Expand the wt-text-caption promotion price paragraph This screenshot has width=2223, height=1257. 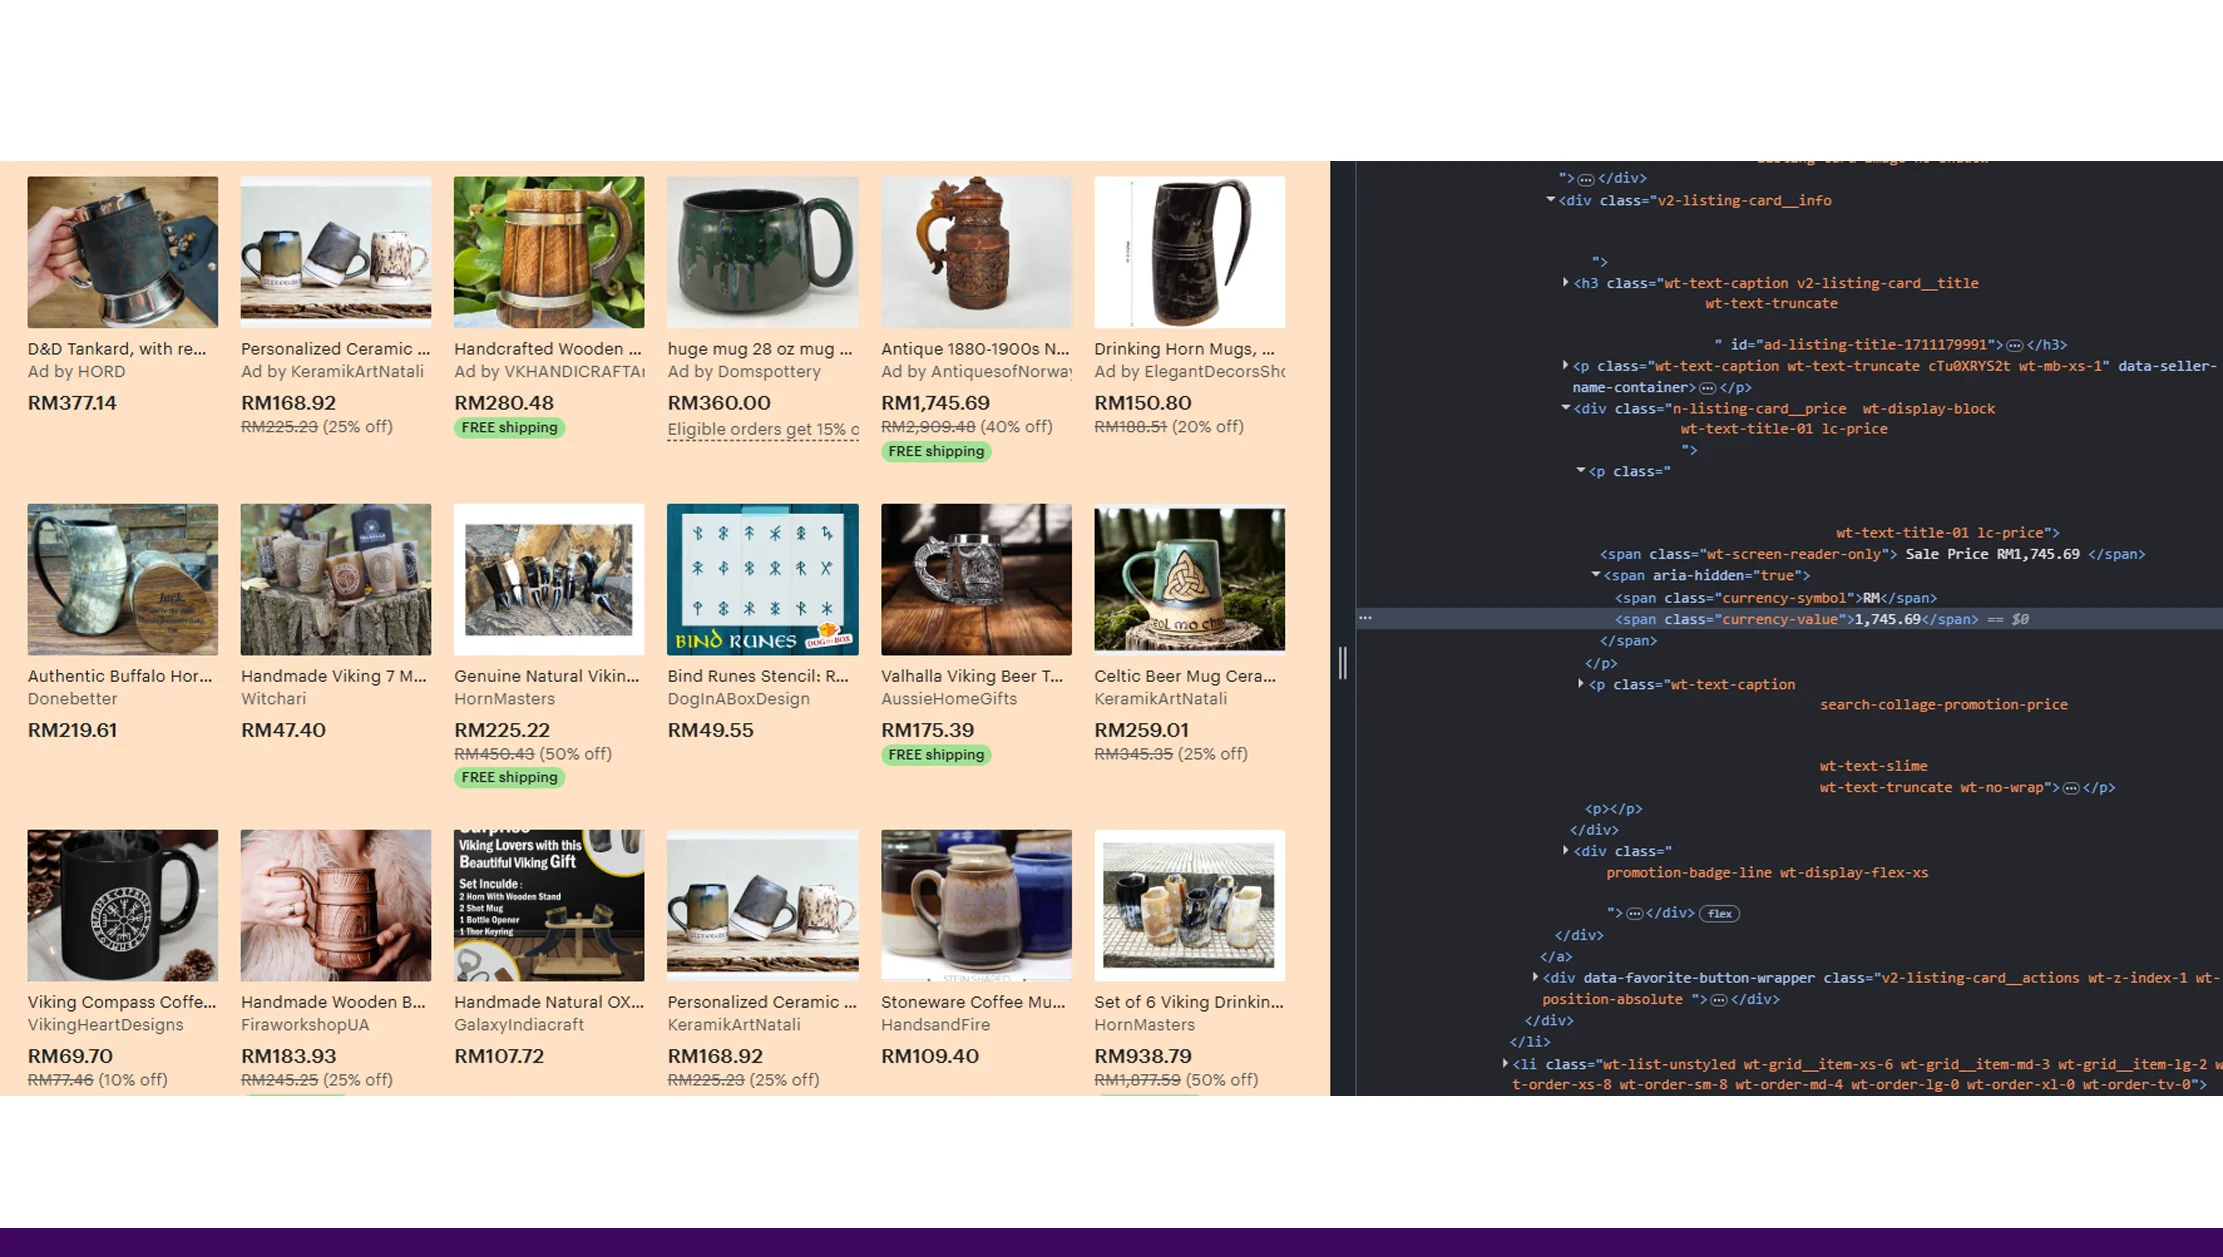pyautogui.click(x=1579, y=684)
